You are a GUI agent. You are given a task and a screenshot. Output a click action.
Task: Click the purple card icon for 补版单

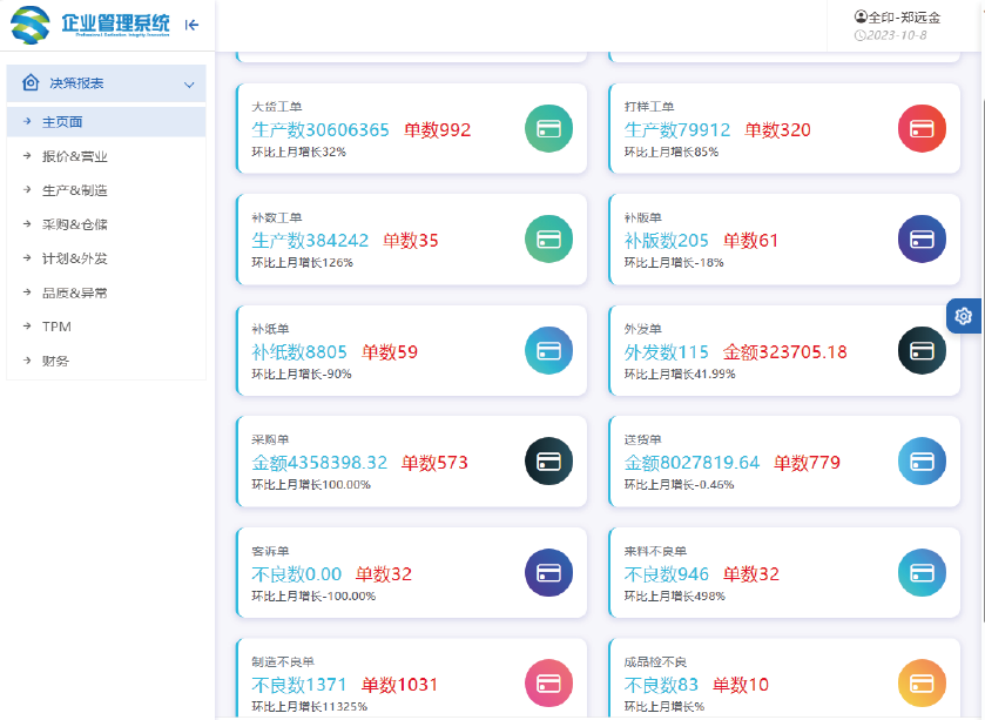pos(922,239)
